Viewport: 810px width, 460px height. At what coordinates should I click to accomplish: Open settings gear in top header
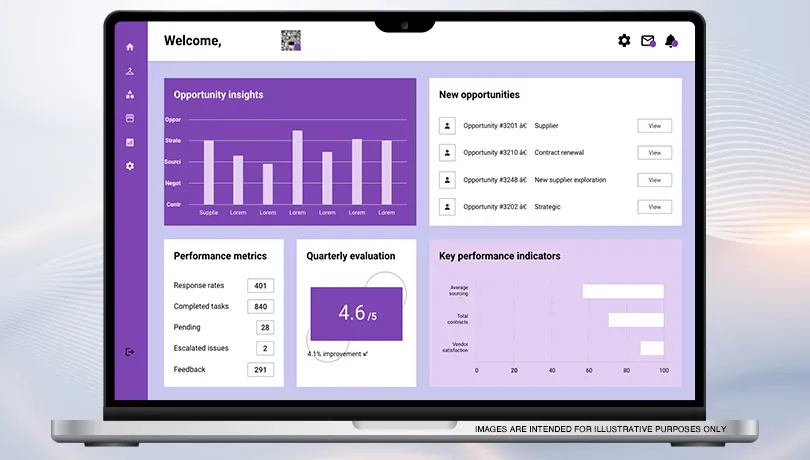[624, 41]
